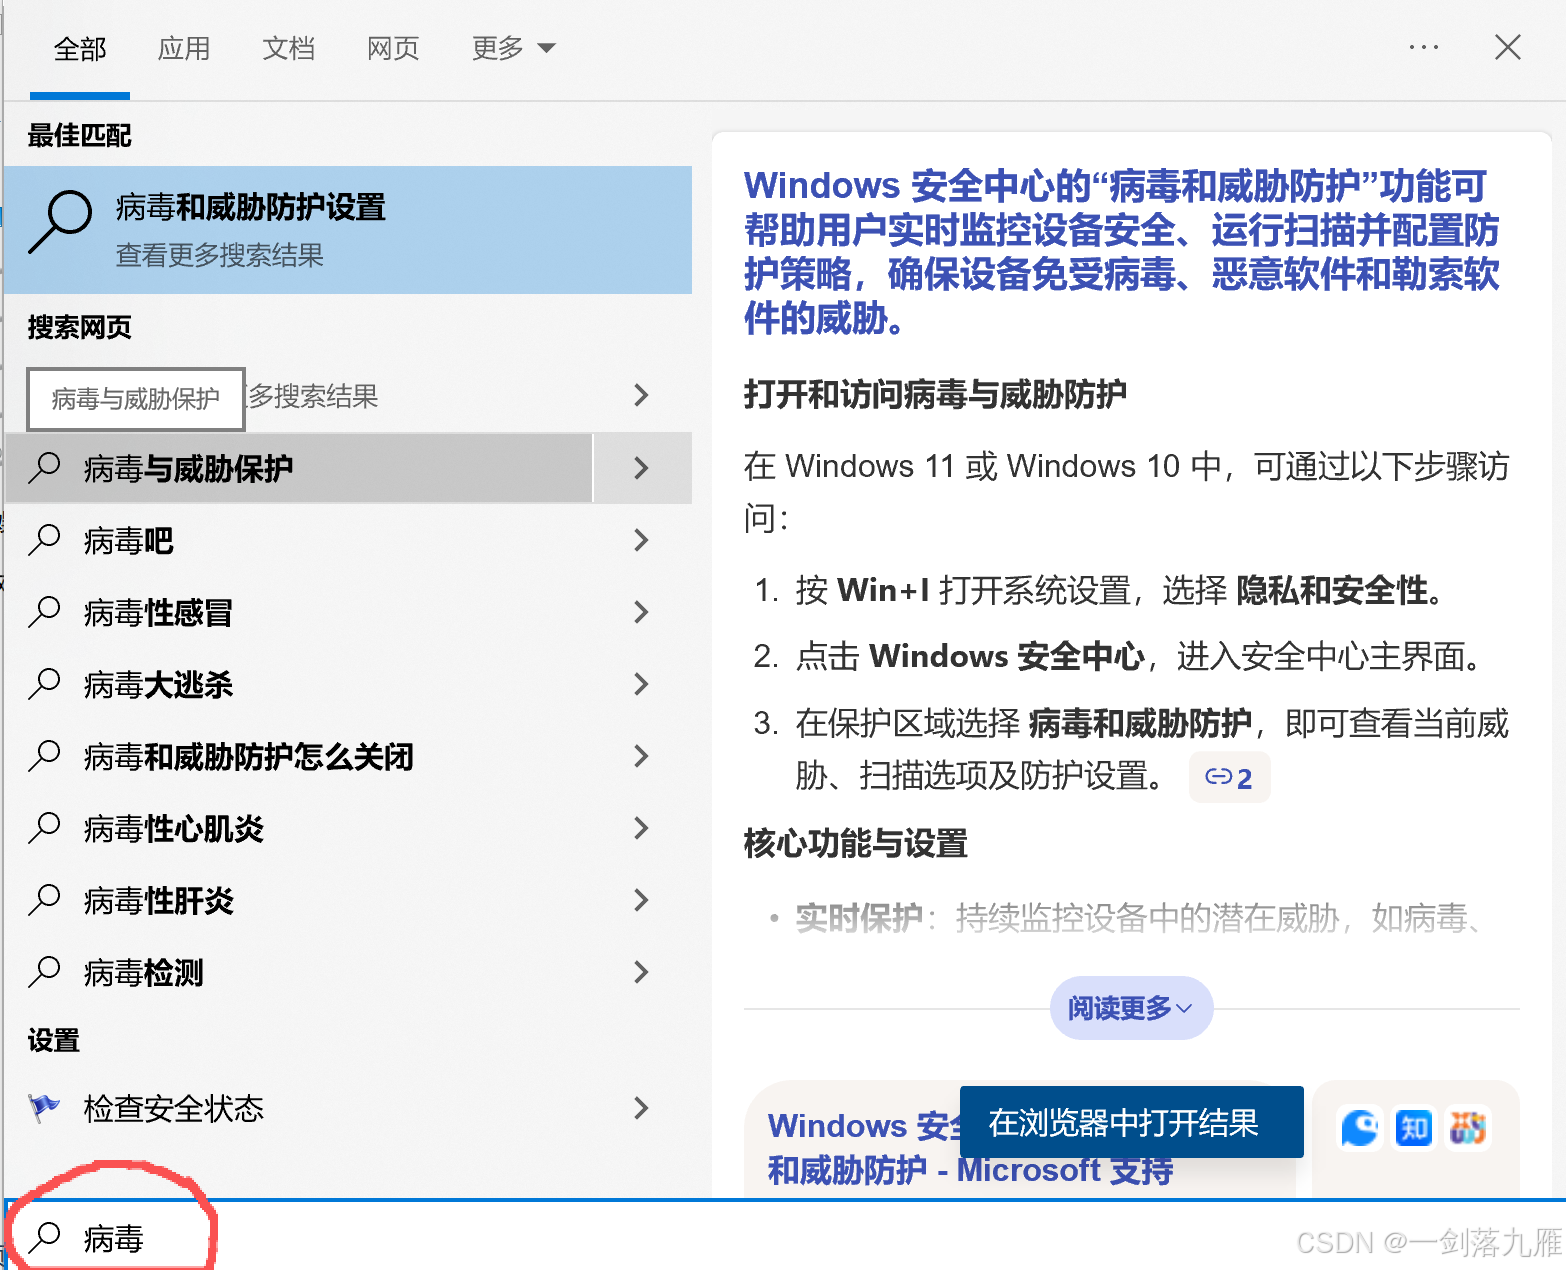
Task: Expand arrow for 病毒检测
Action: click(642, 972)
